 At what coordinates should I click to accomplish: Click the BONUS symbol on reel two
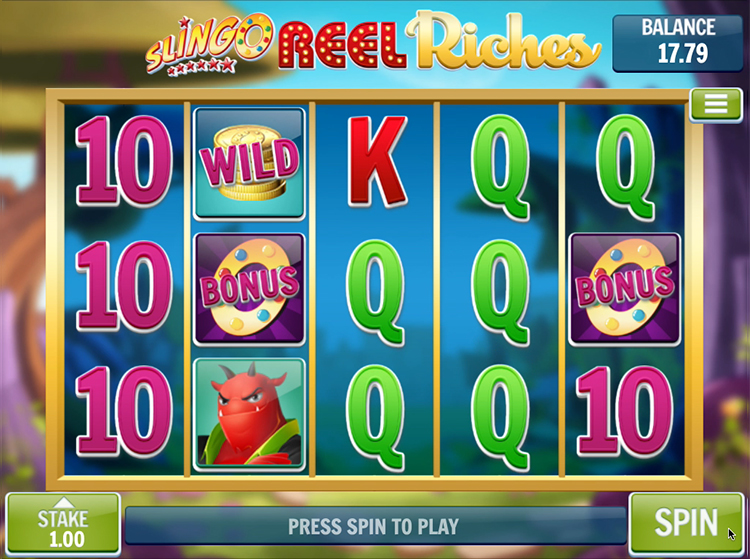pyautogui.click(x=249, y=289)
